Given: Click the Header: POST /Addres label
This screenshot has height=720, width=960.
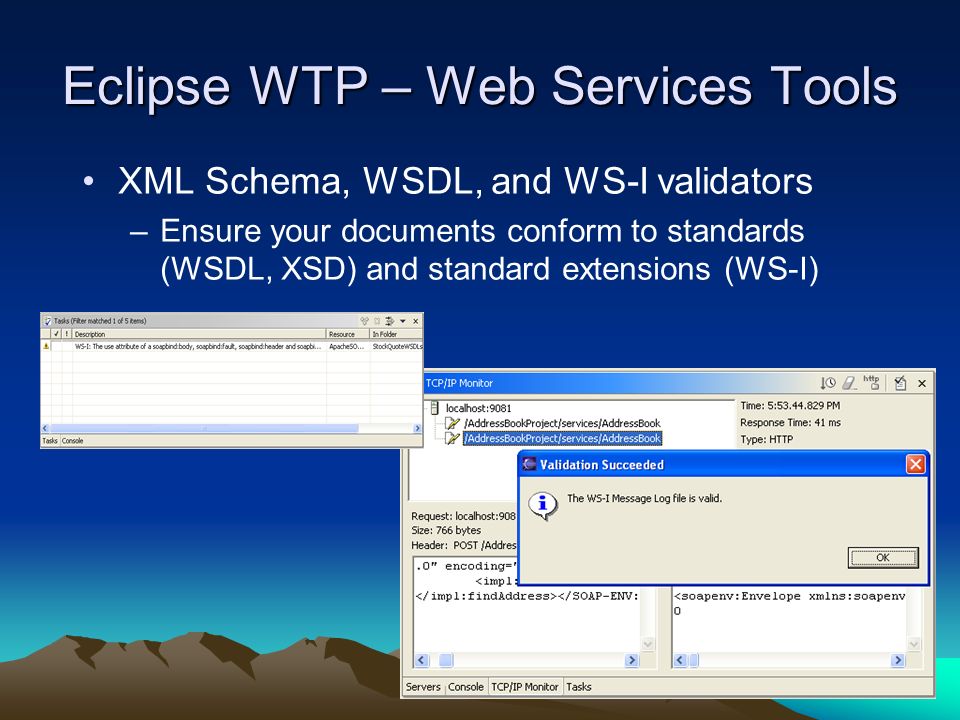Looking at the screenshot, I should [463, 545].
